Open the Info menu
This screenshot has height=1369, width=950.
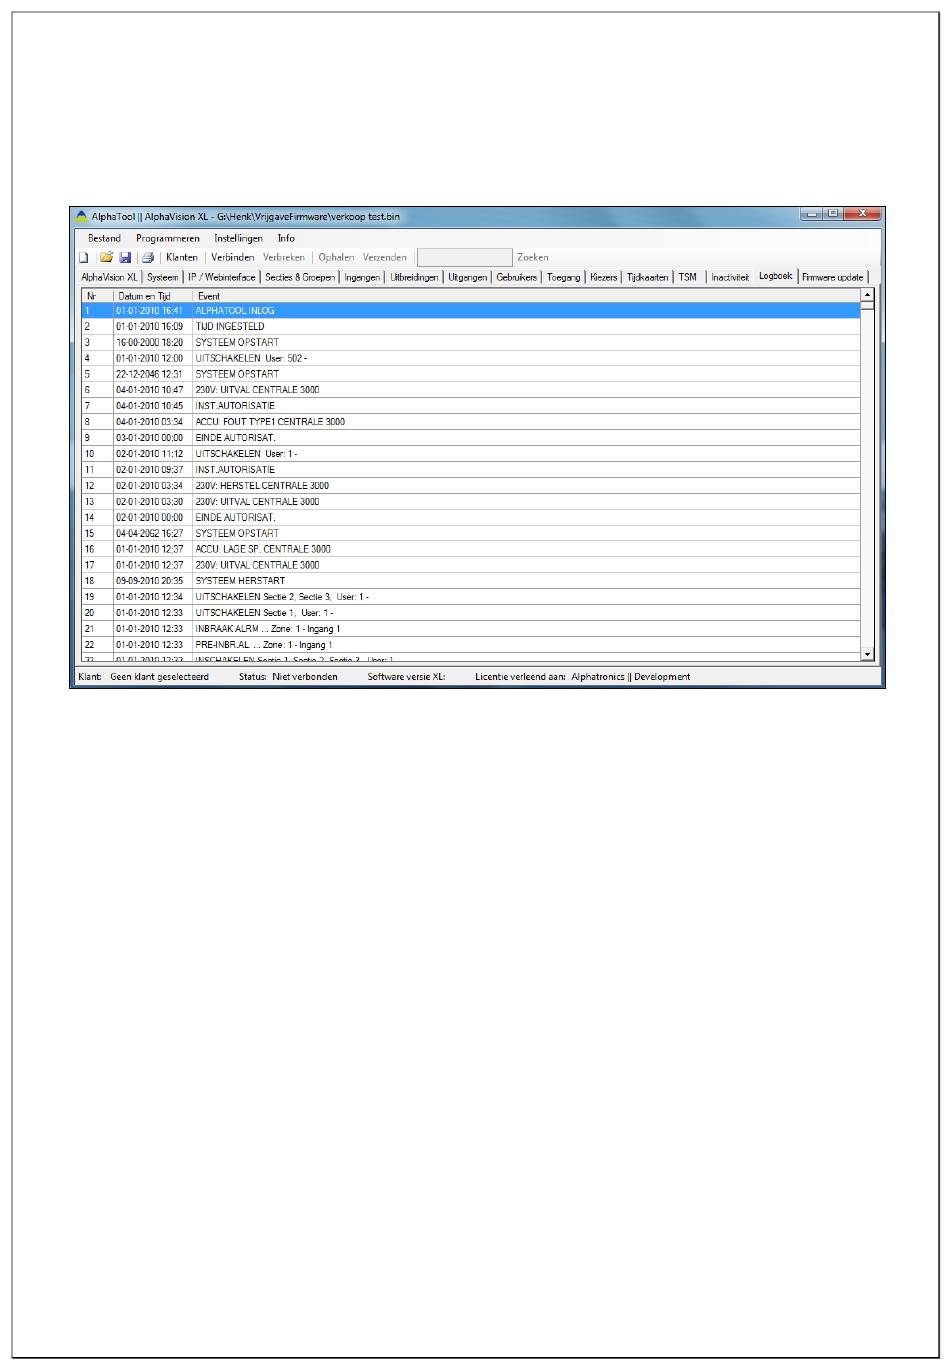point(286,238)
